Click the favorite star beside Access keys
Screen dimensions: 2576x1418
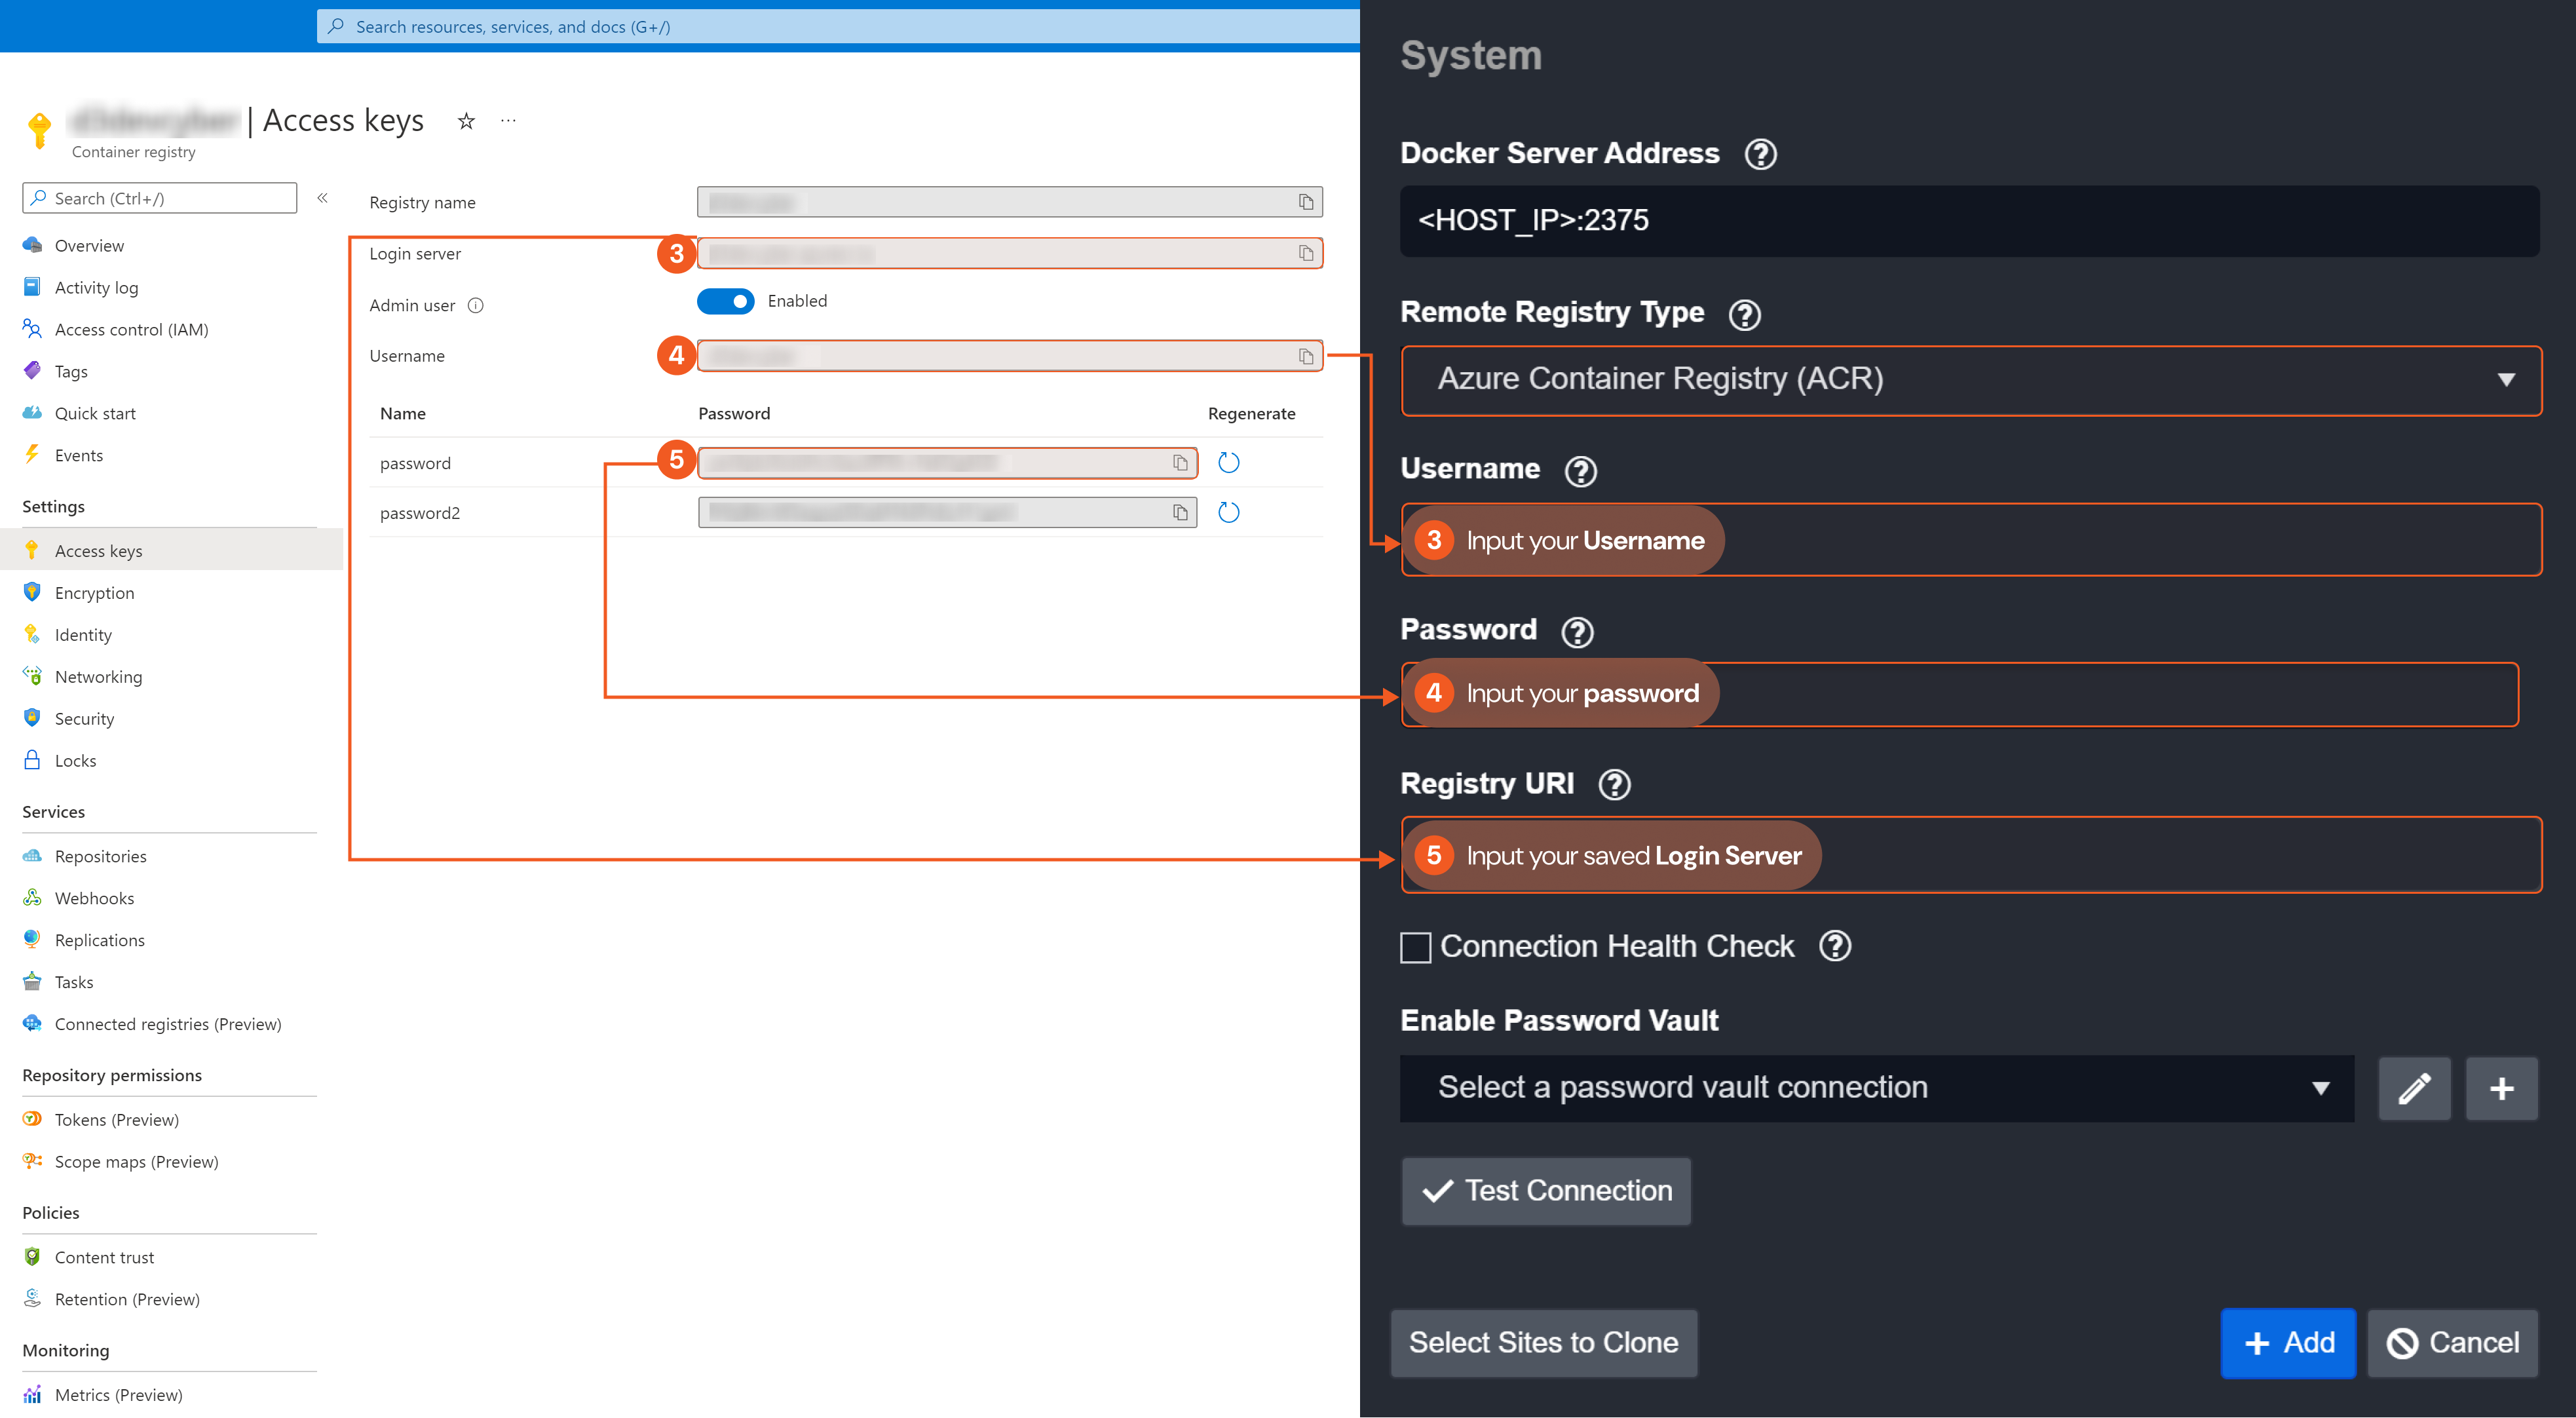466,121
